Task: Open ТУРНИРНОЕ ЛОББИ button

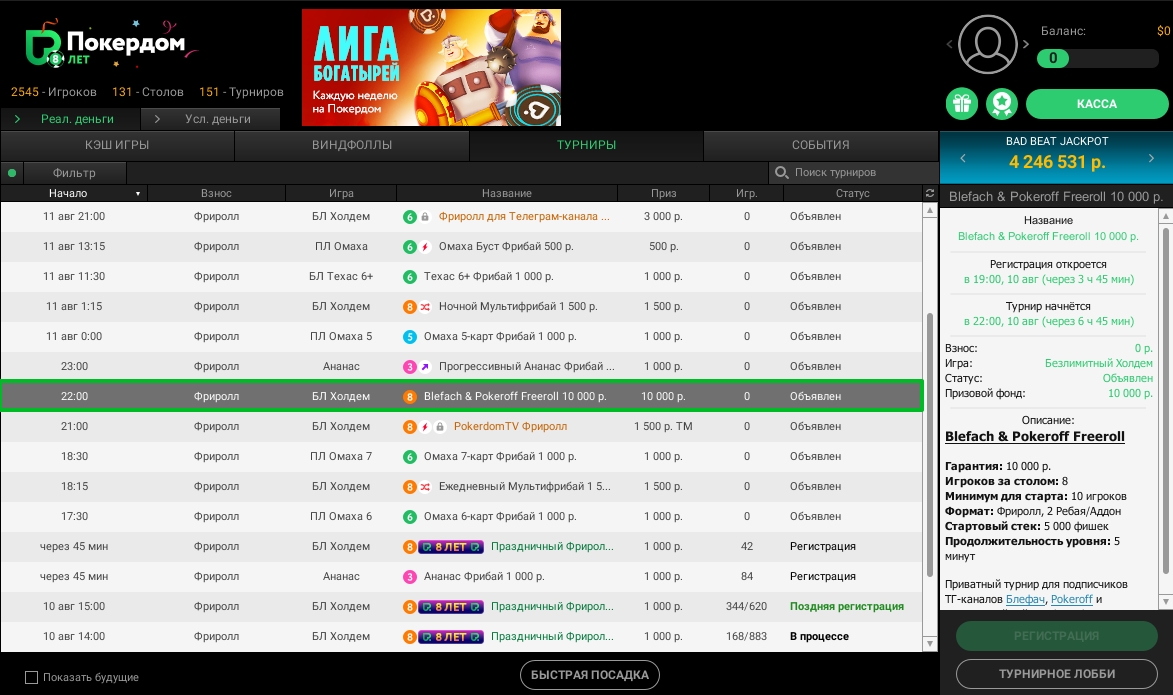Action: (x=1056, y=674)
